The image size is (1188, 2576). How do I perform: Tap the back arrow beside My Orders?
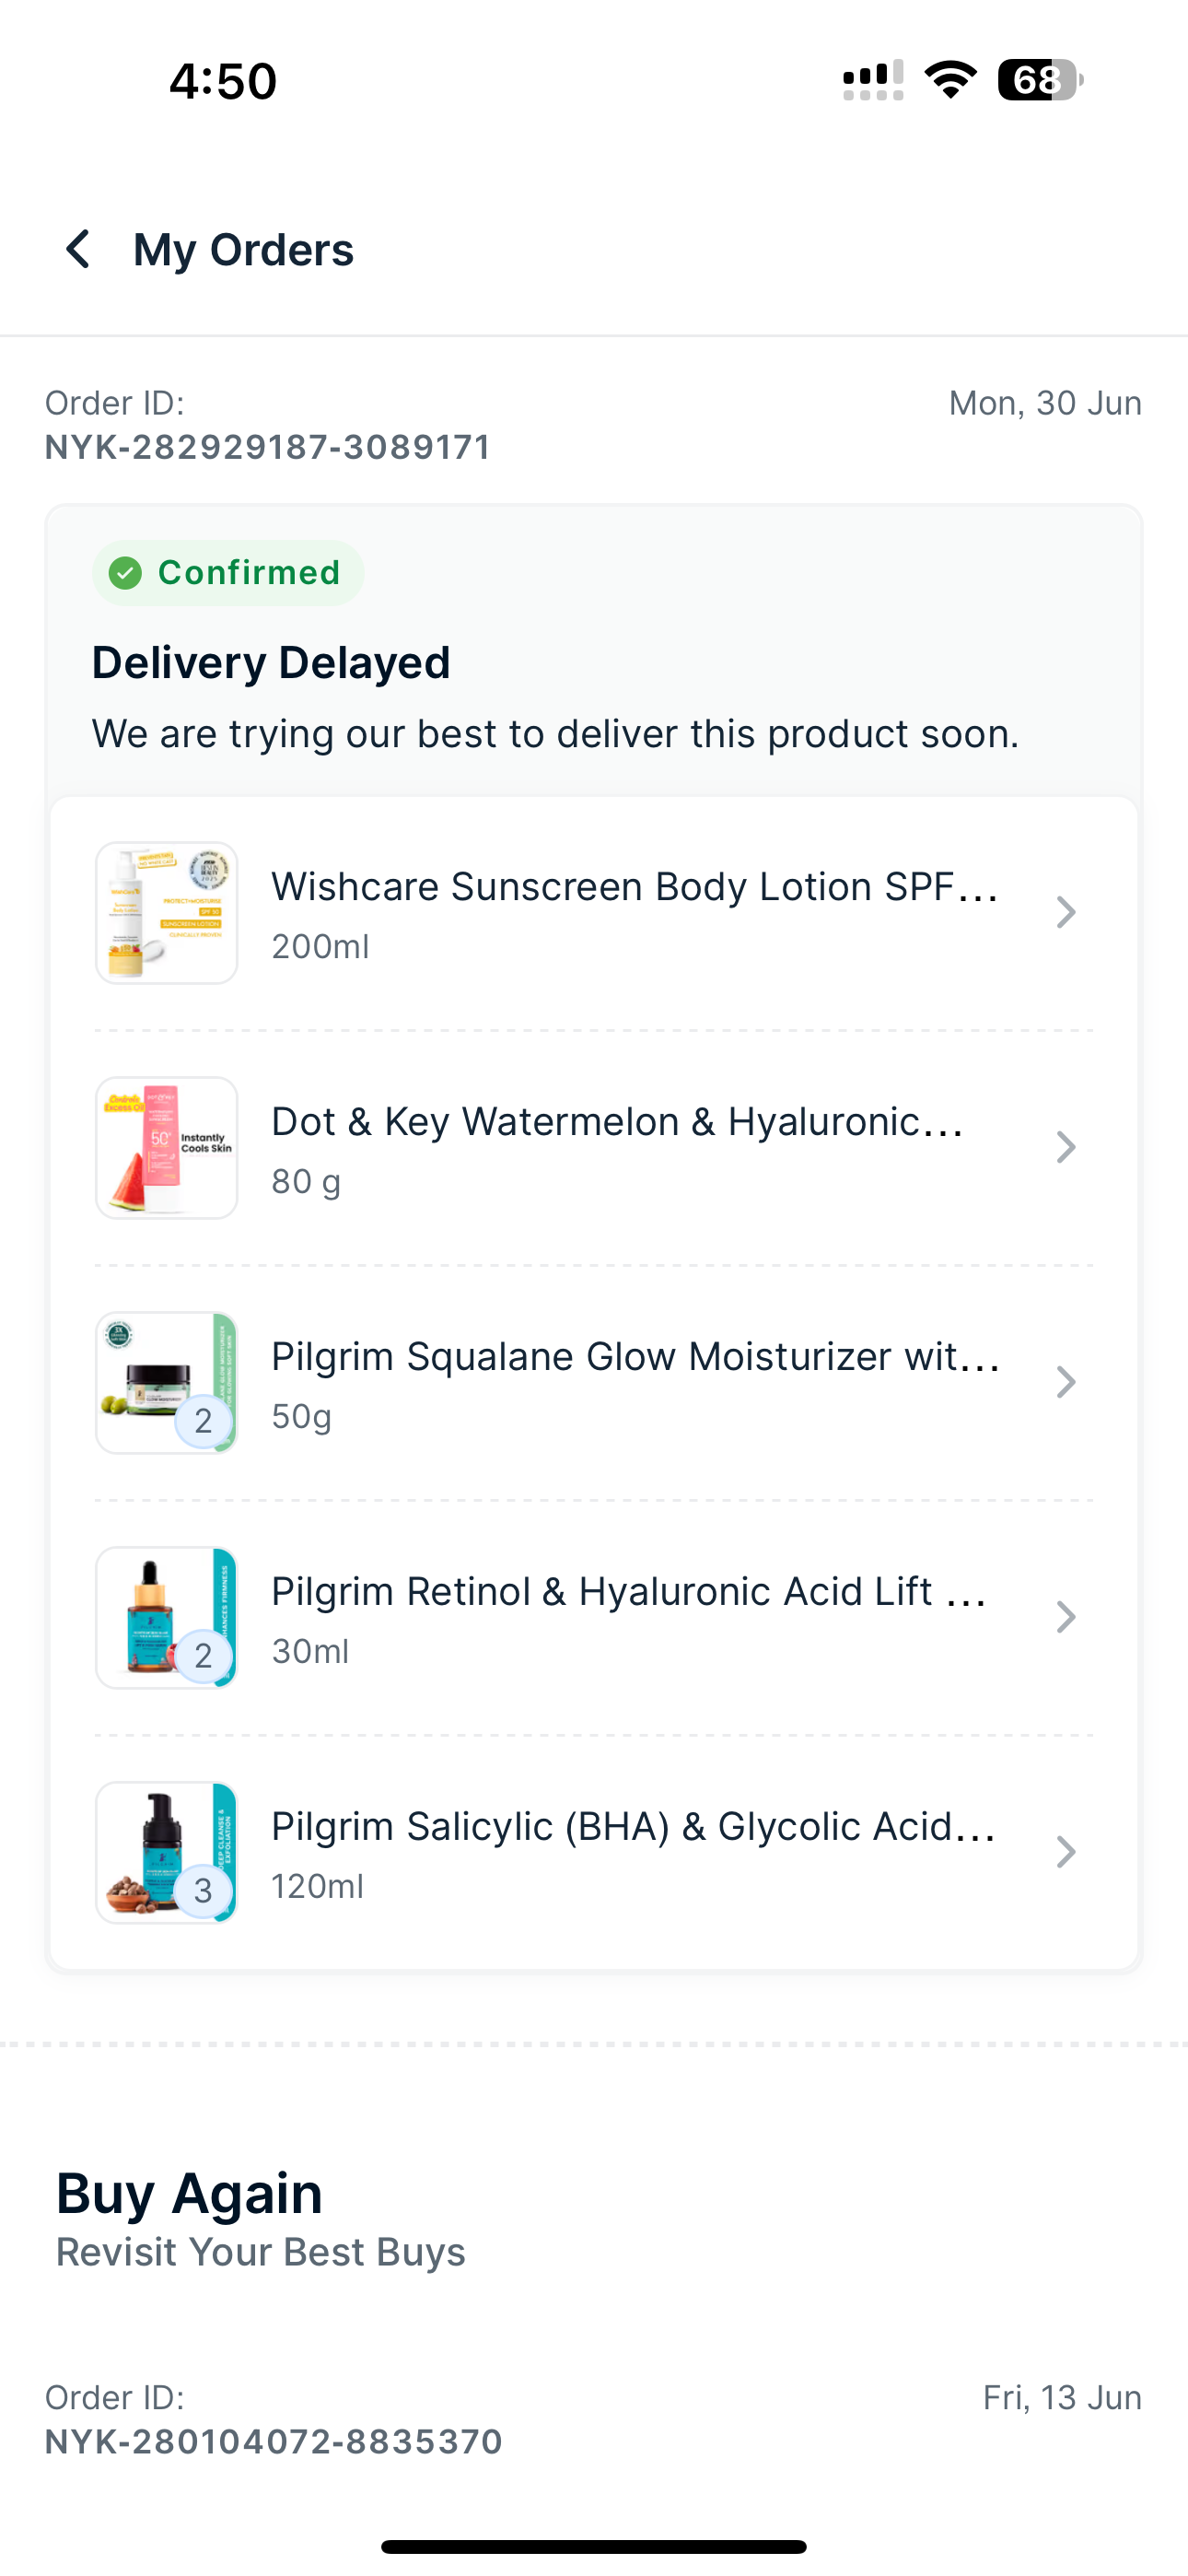[x=78, y=249]
